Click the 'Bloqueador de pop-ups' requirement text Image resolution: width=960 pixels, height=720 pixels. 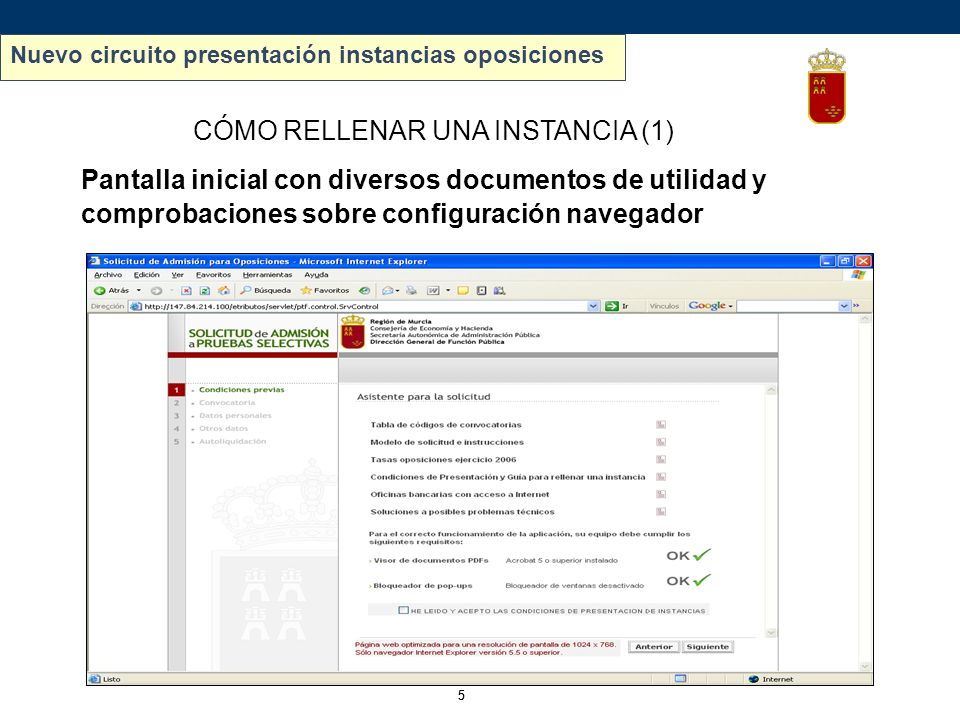coord(423,586)
